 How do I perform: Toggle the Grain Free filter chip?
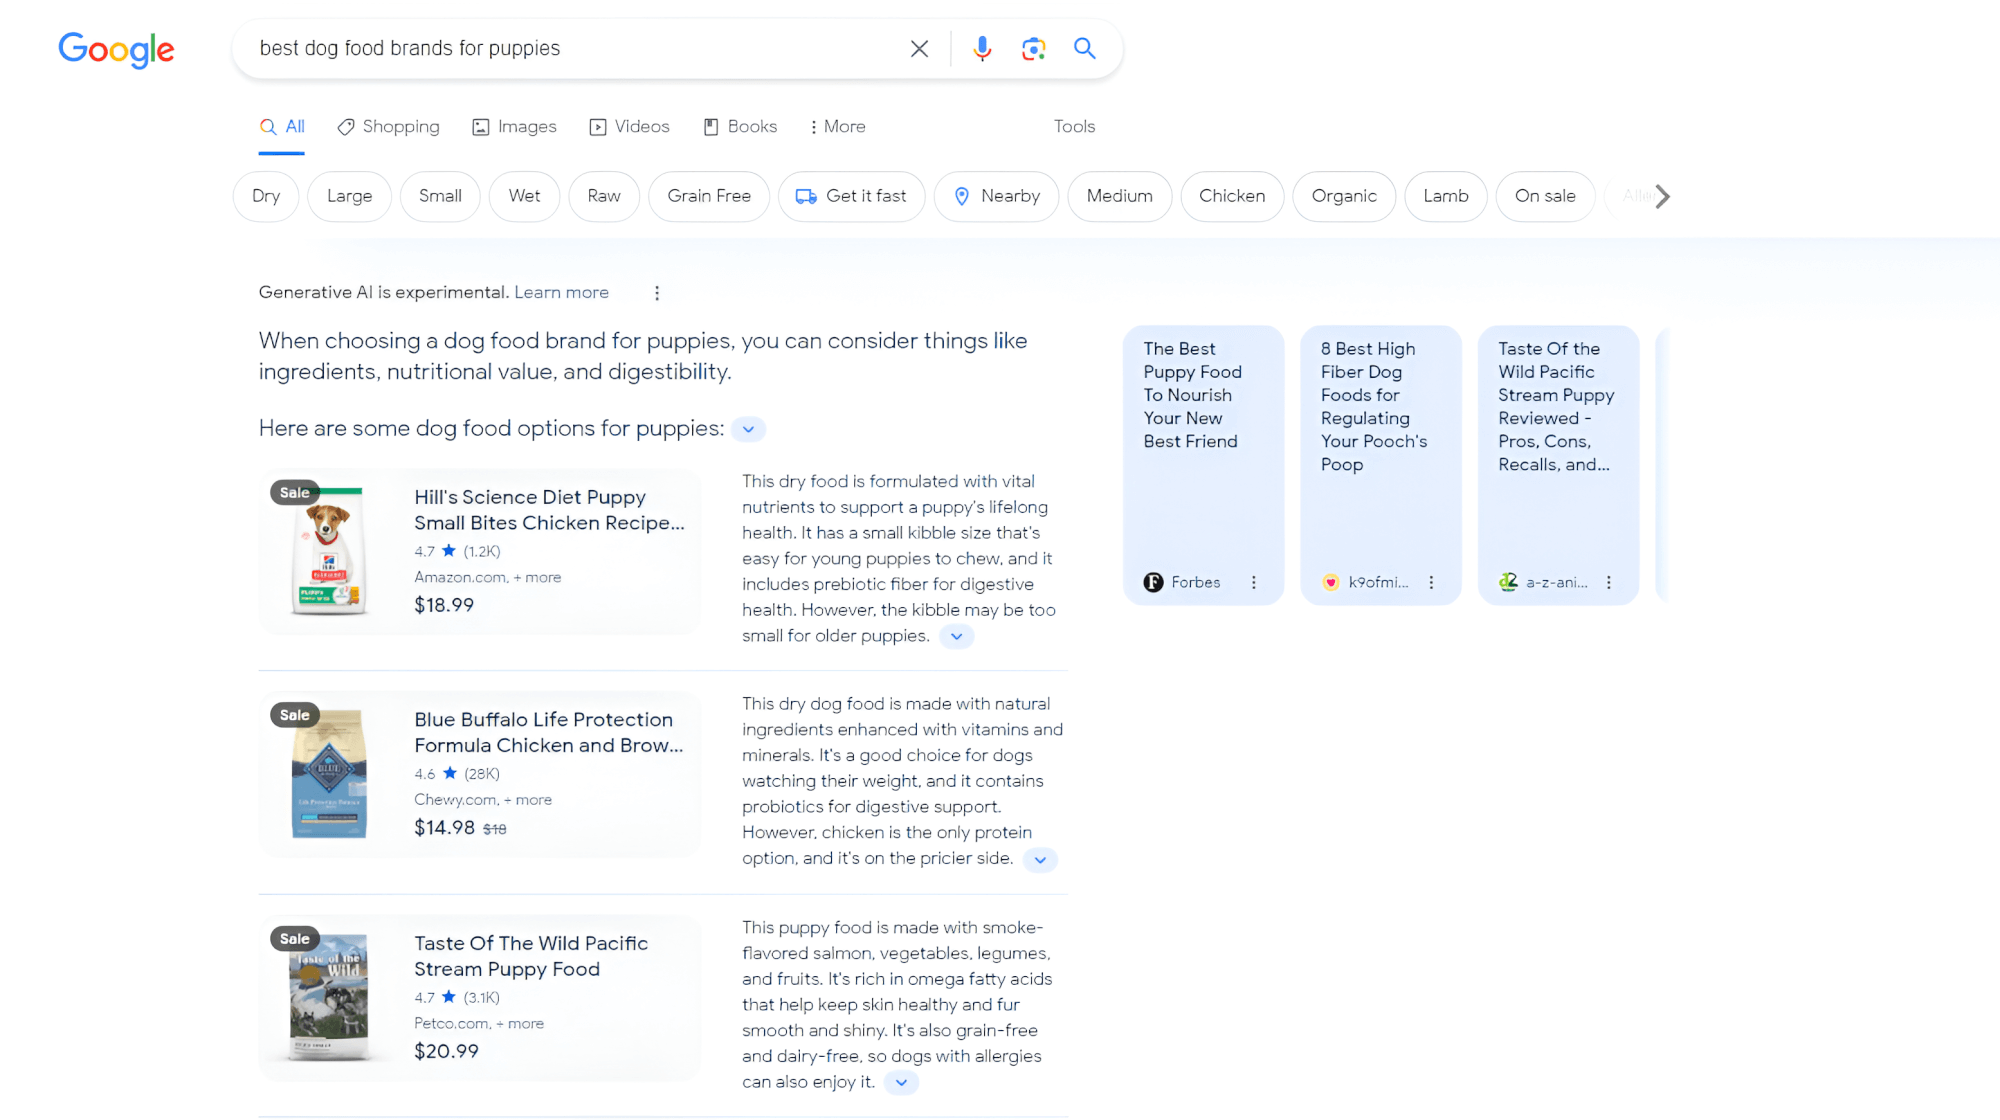(x=709, y=196)
